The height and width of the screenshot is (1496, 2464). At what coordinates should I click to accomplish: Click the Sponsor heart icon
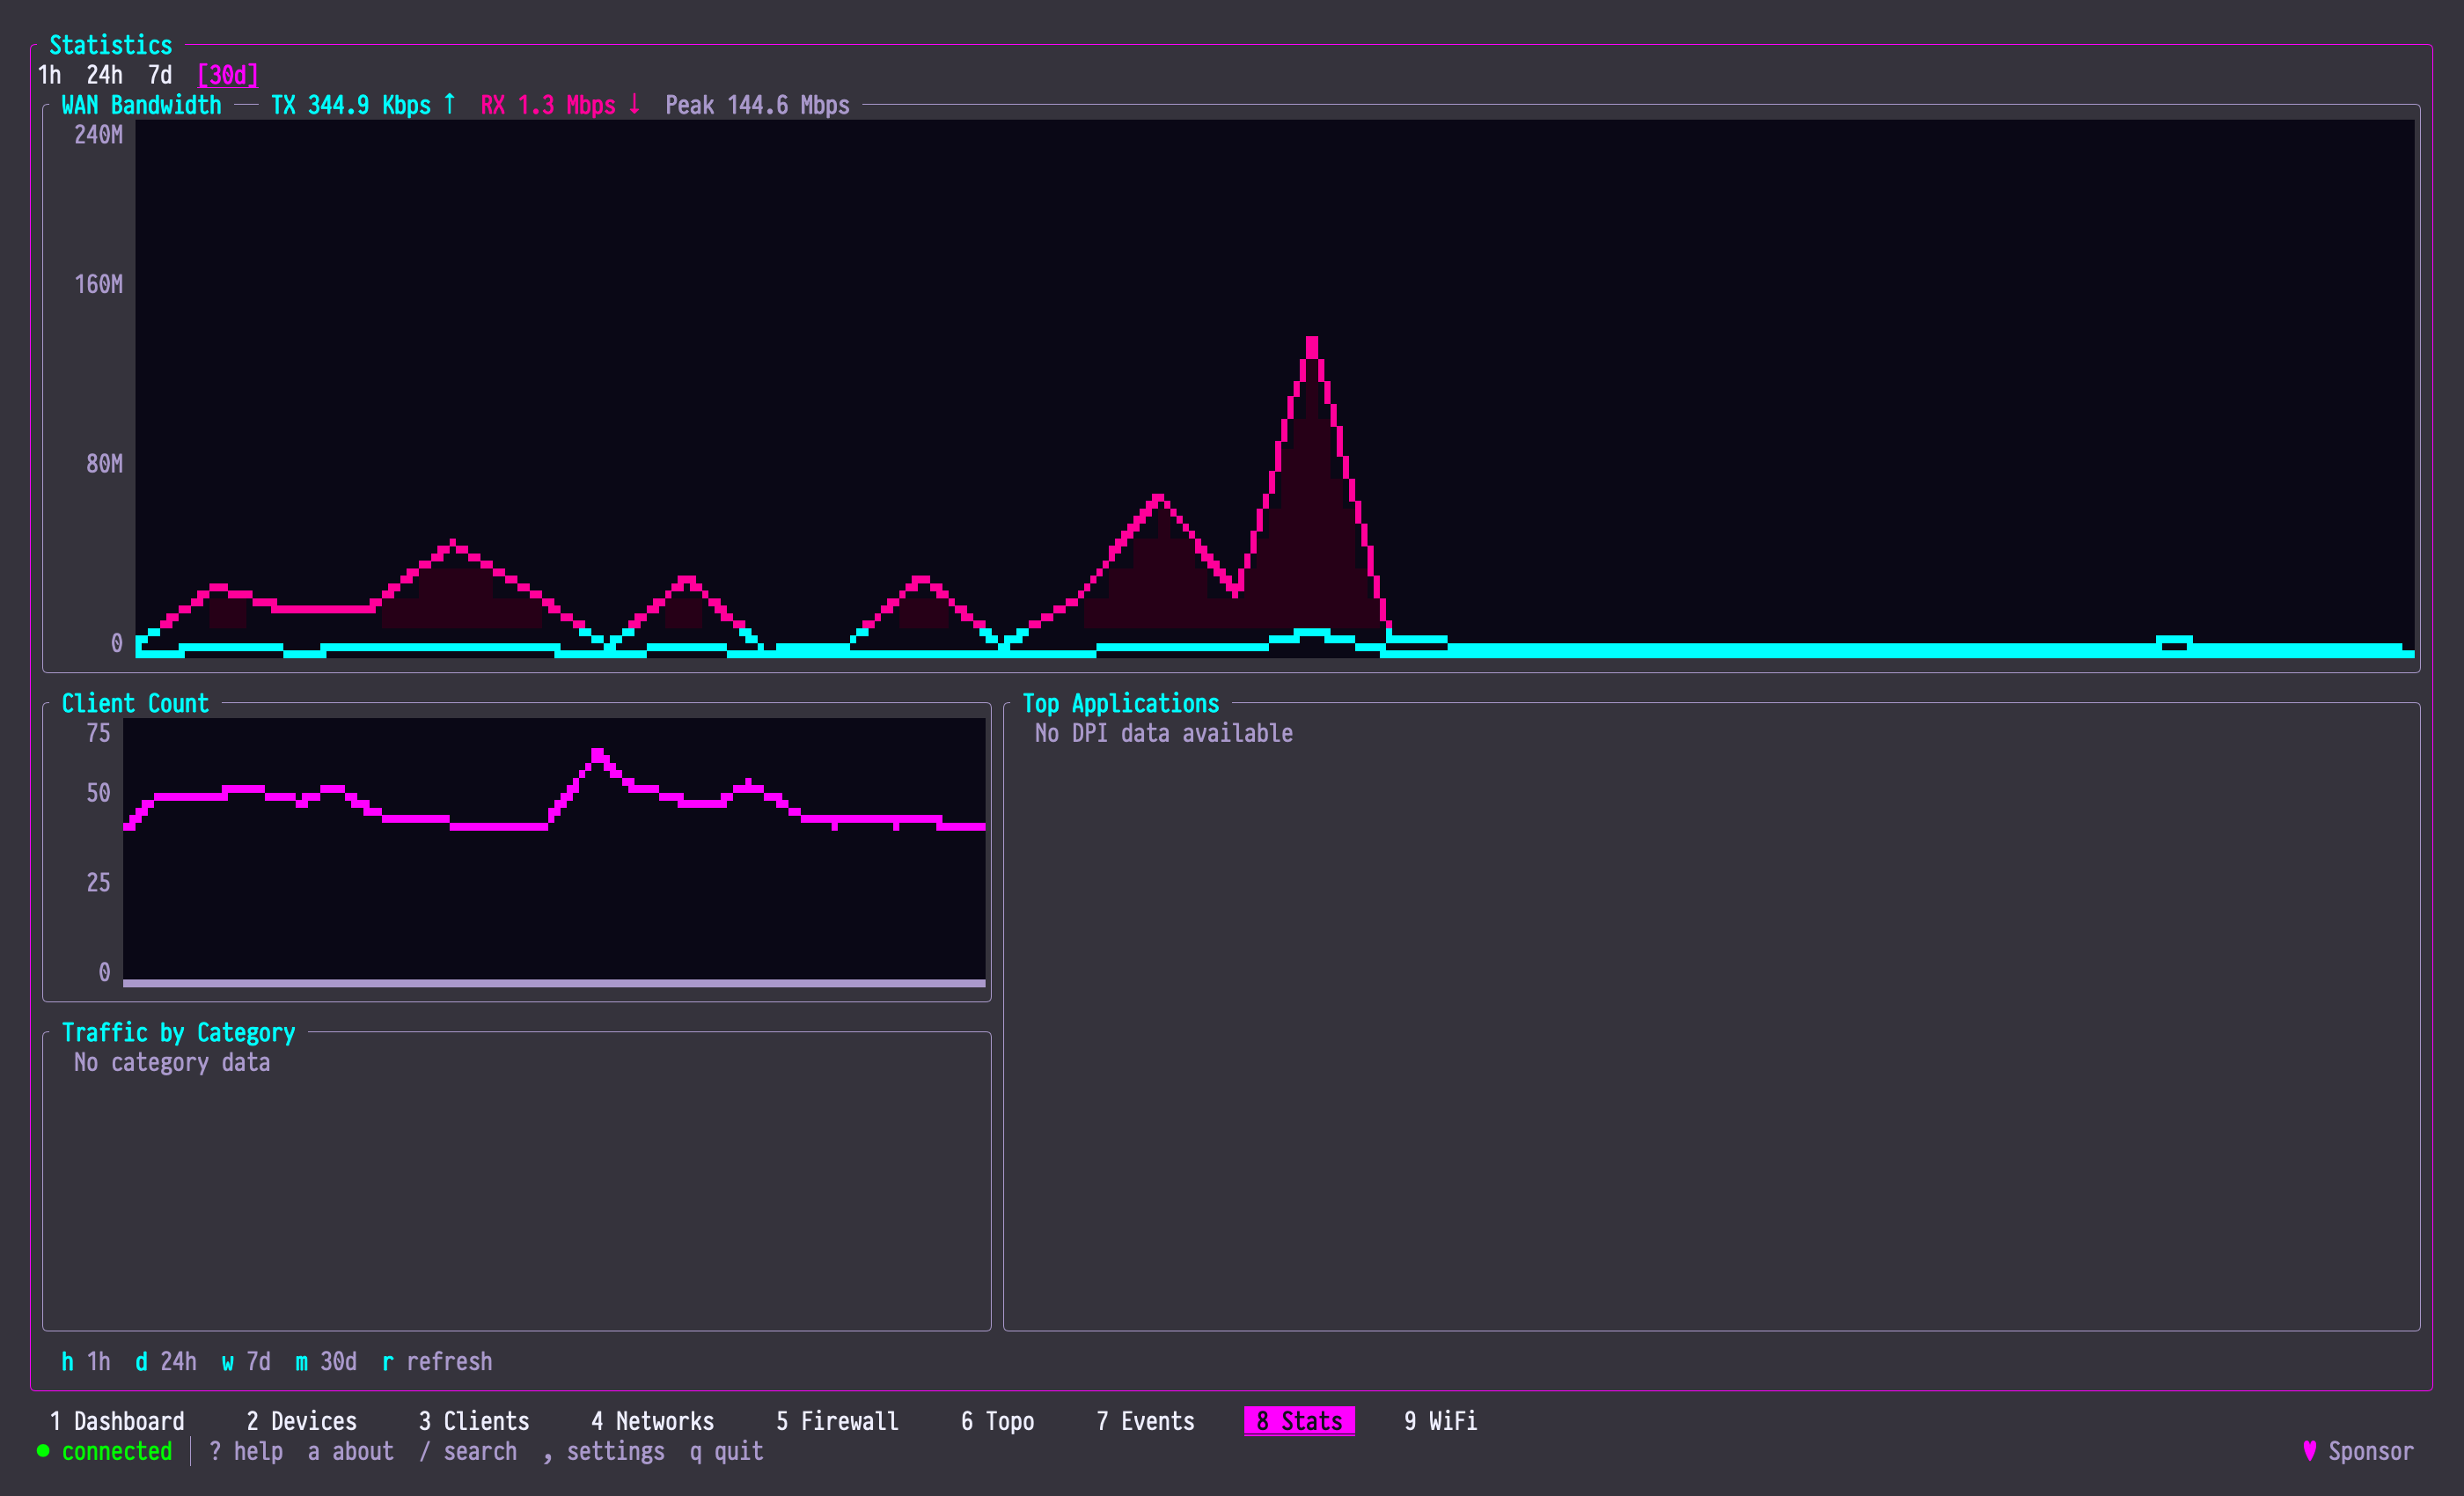pos(2309,1451)
